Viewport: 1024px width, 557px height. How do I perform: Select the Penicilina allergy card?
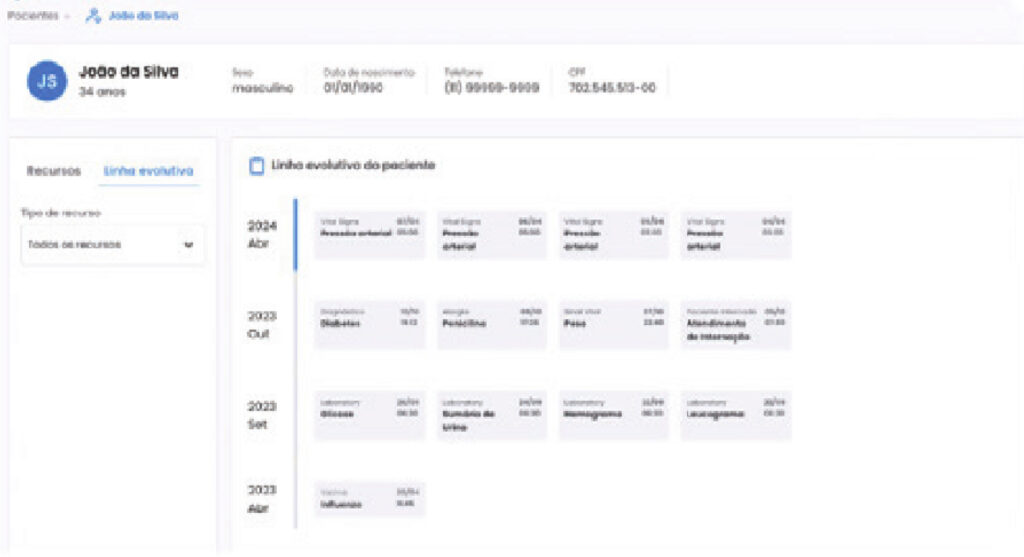point(491,324)
